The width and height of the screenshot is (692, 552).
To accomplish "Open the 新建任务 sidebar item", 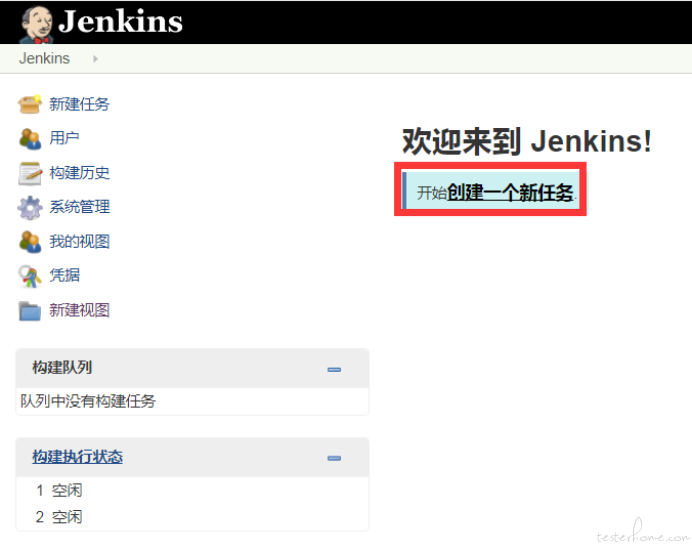I will click(x=79, y=104).
